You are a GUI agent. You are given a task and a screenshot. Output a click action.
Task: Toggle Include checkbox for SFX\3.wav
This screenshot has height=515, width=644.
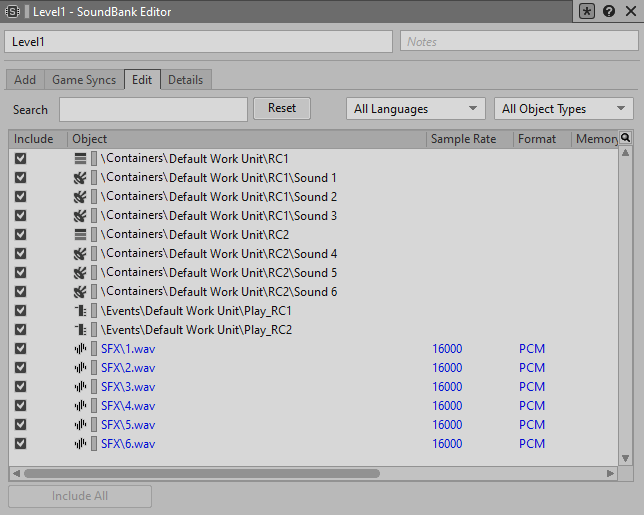click(x=21, y=387)
